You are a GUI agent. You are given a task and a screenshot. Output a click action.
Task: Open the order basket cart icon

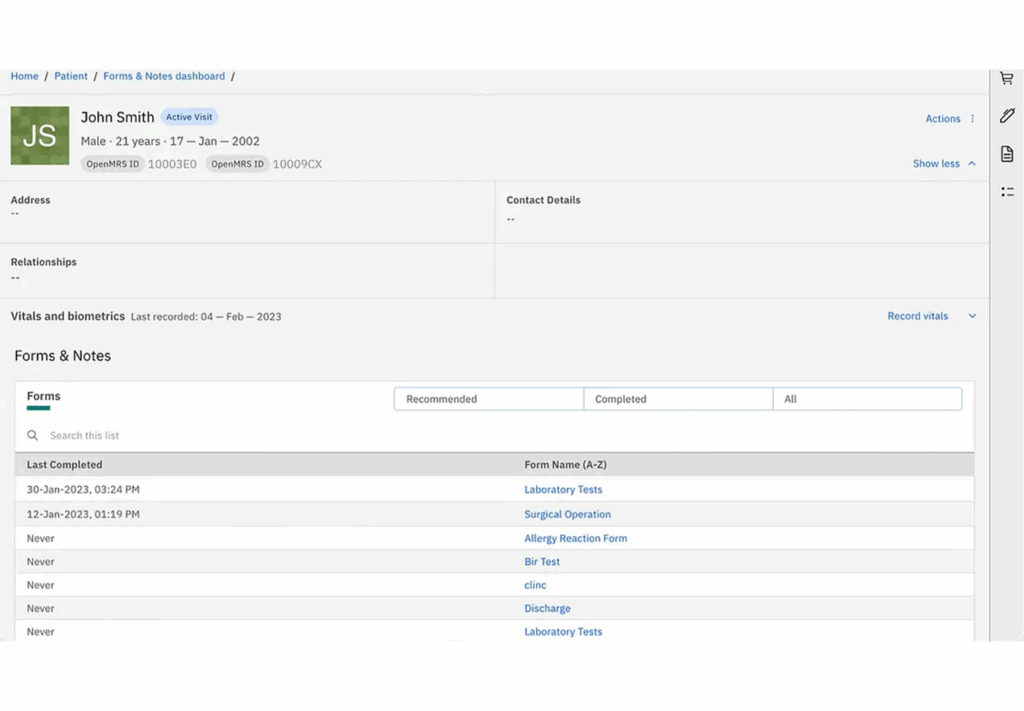click(1006, 79)
